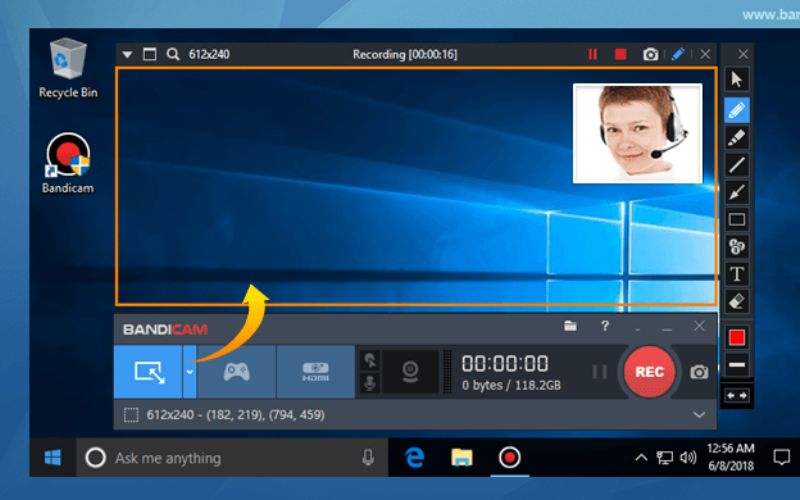Screen dimensions: 800x500
Task: Open the recording bar dropdown triangle menu
Action: [x=127, y=54]
